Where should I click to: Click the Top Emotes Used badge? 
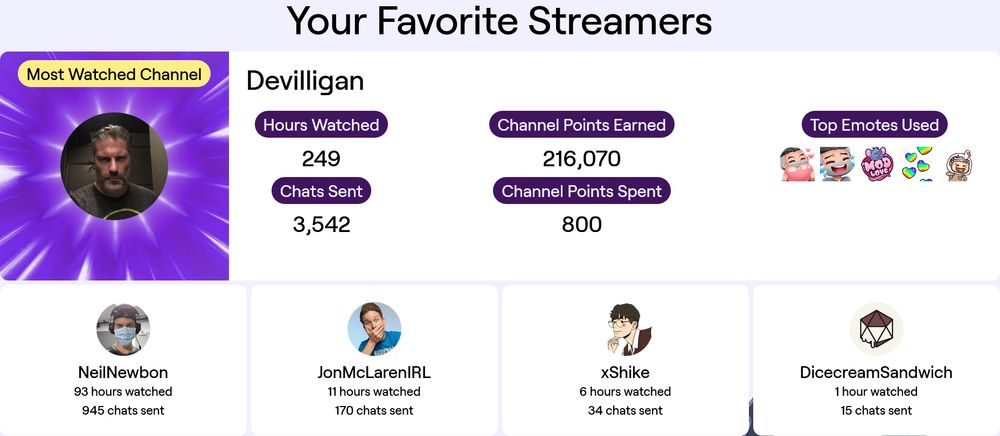(x=875, y=125)
